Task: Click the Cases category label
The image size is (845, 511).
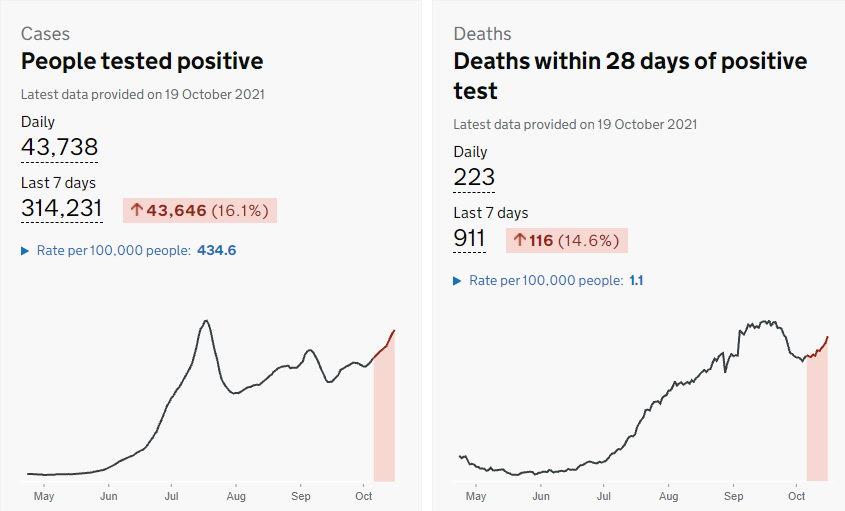Action: [x=45, y=34]
